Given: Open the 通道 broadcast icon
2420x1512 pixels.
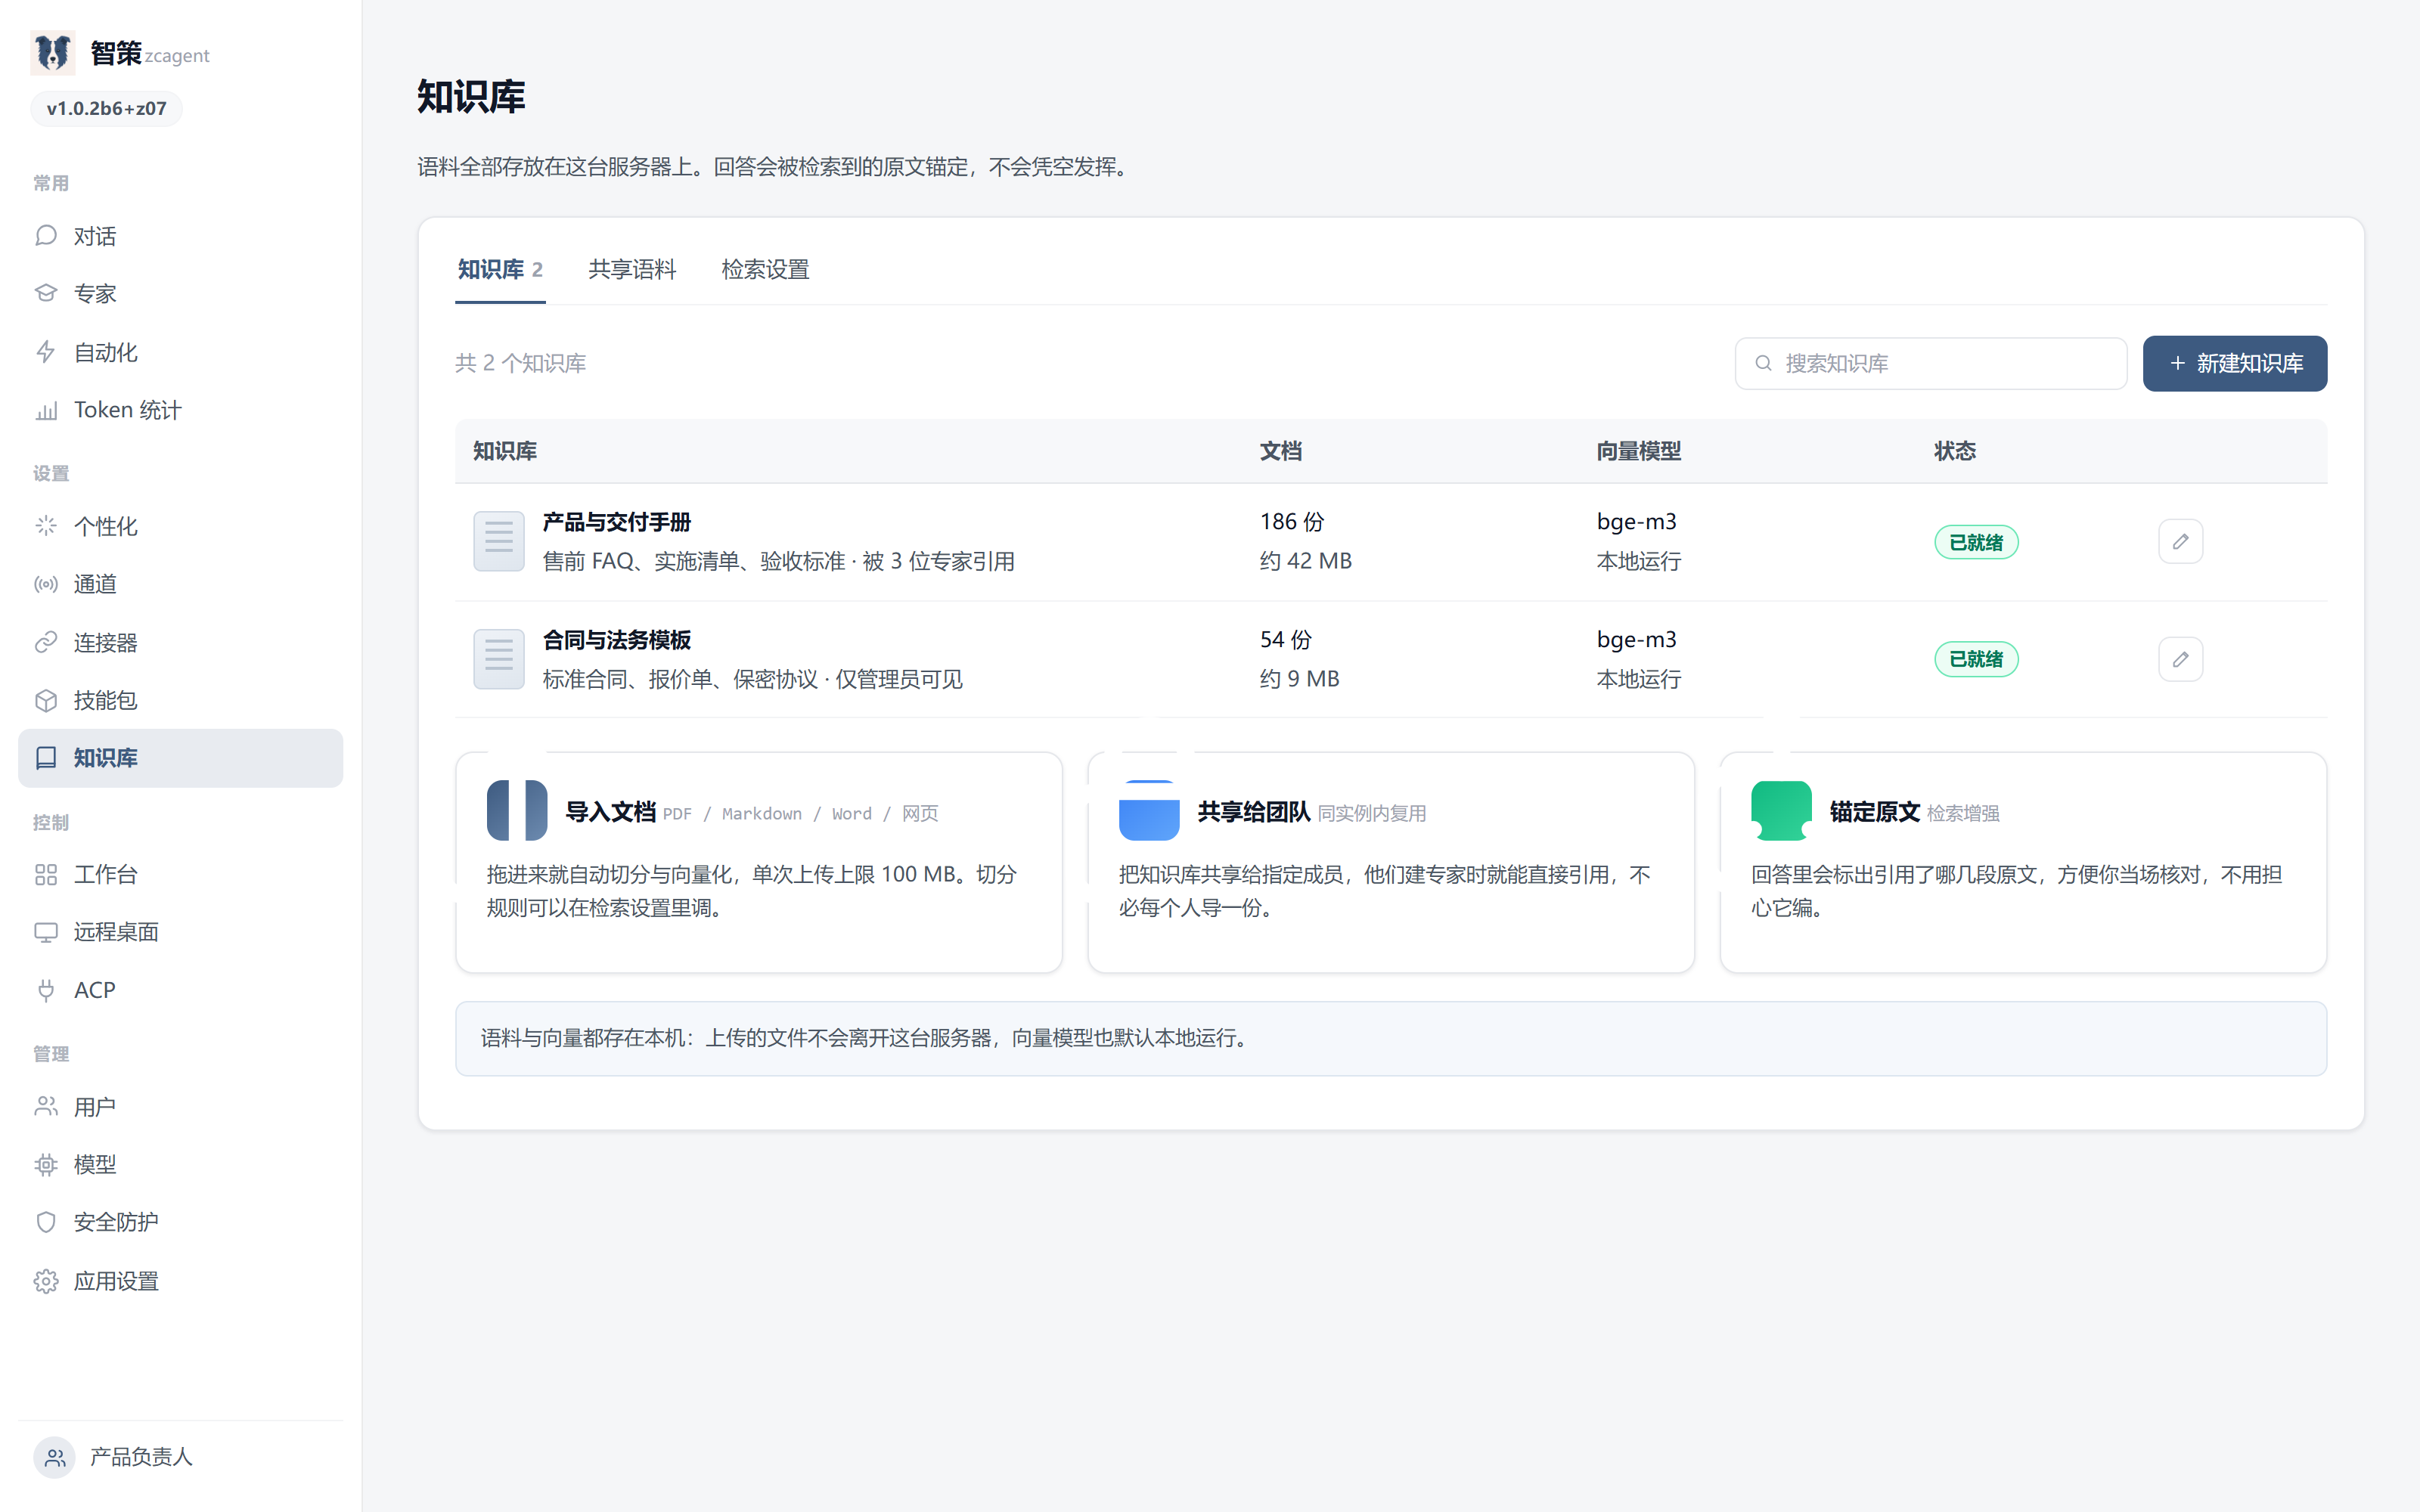Looking at the screenshot, I should click(46, 584).
